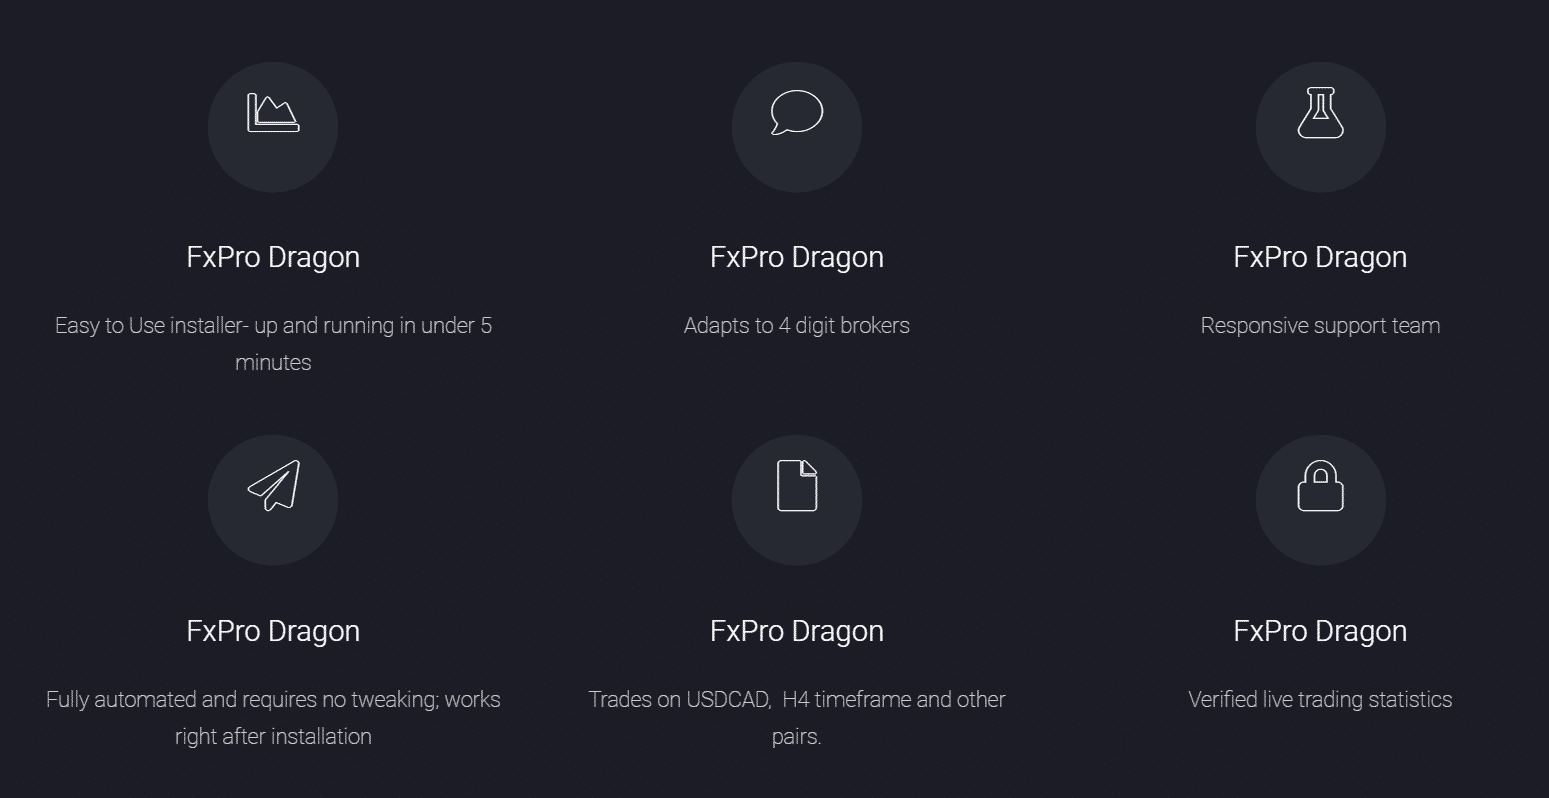The height and width of the screenshot is (798, 1549).
Task: Click 'Adapts to 4 digit brokers' text
Action: coord(797,325)
